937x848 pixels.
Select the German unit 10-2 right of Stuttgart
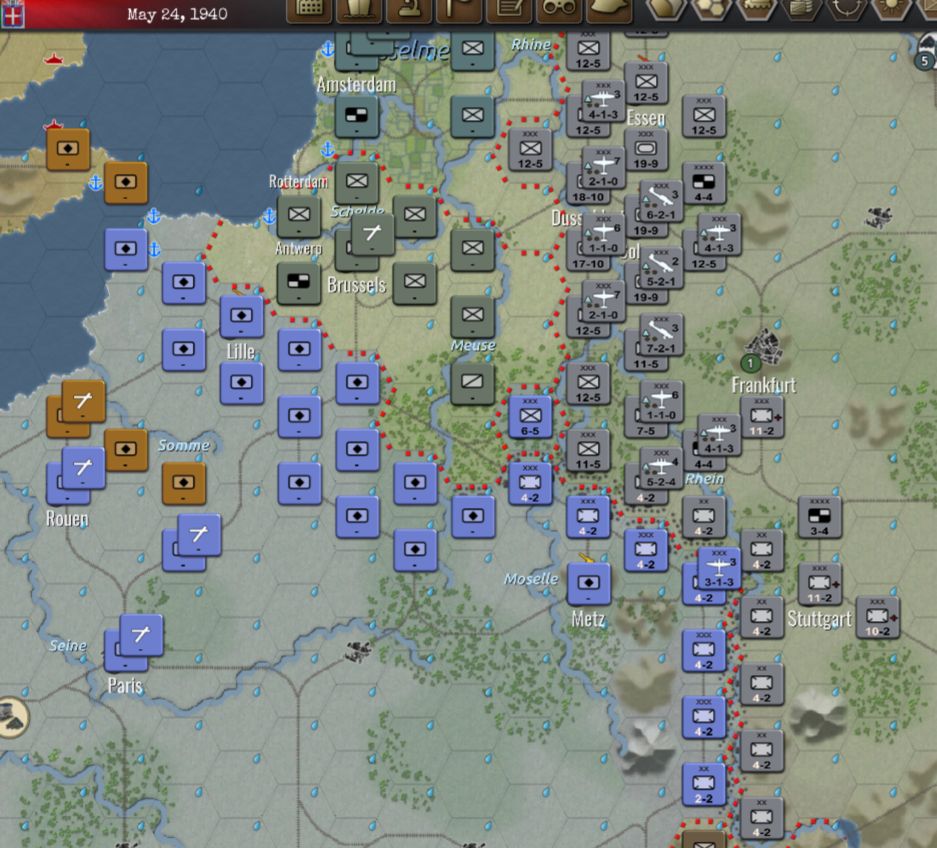[878, 617]
